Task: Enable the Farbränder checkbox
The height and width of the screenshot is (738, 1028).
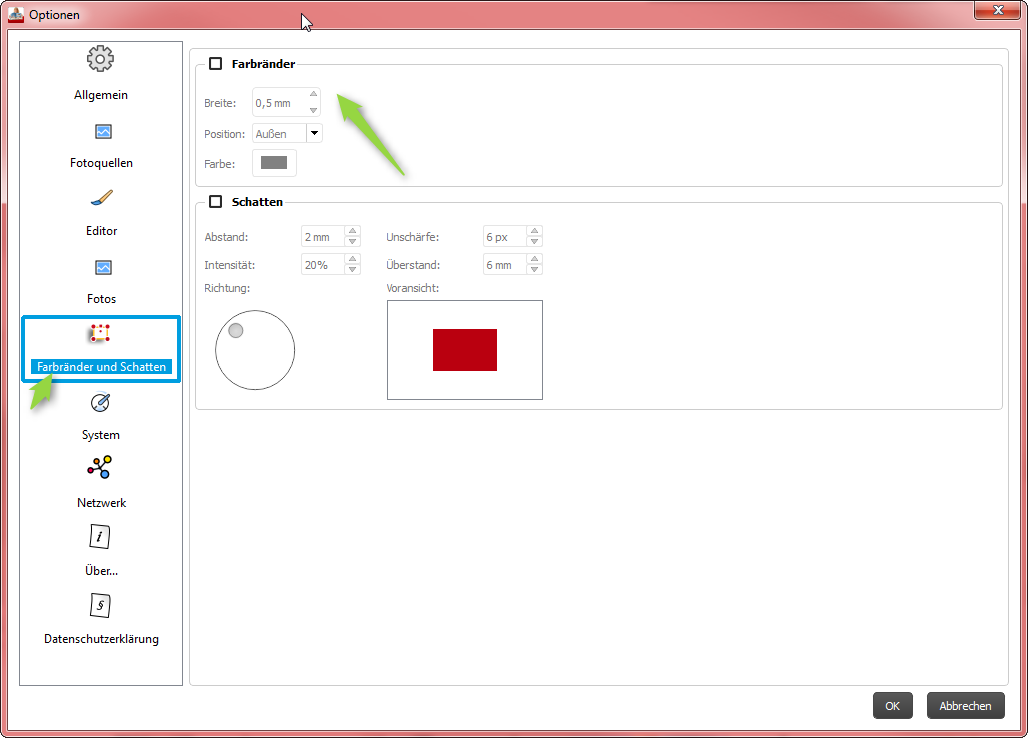Action: point(215,64)
